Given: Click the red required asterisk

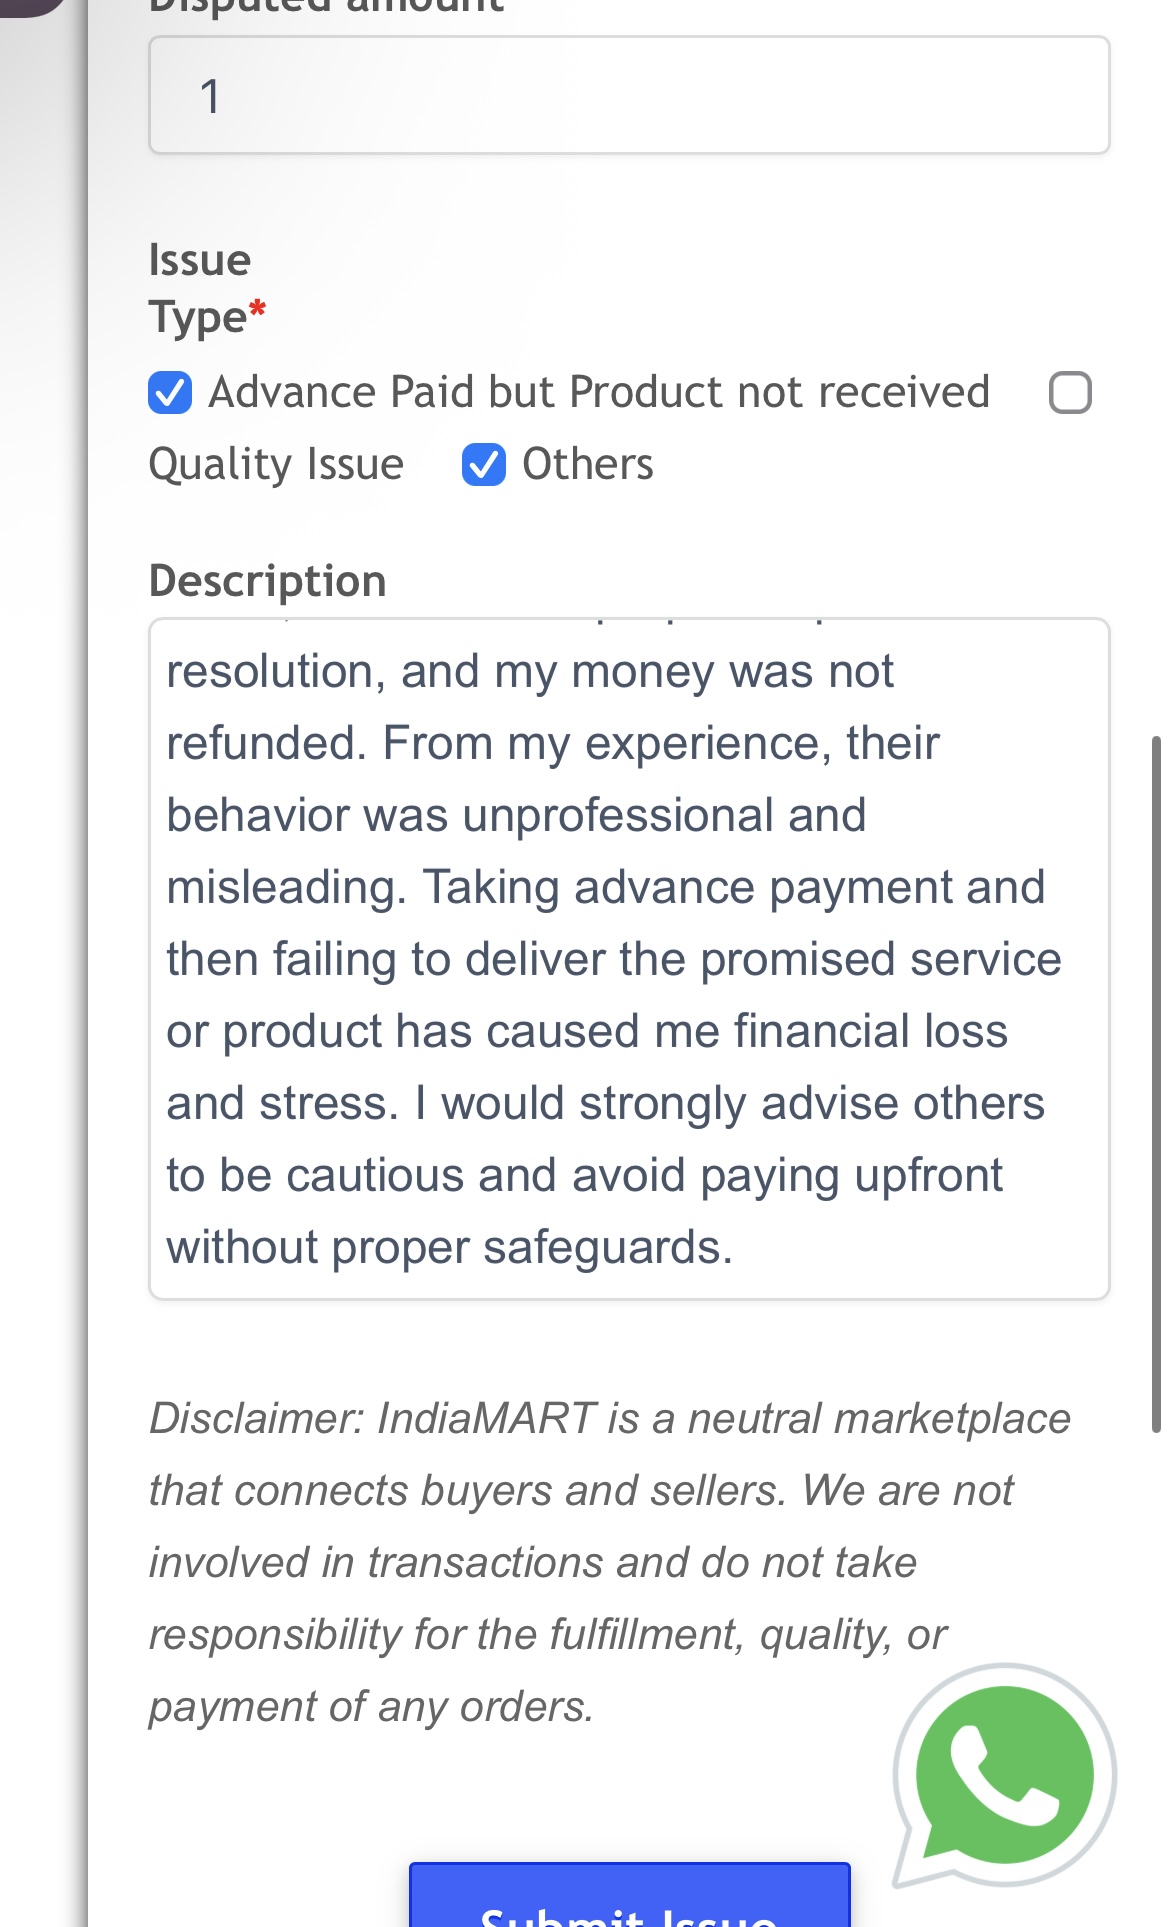Looking at the screenshot, I should (258, 310).
